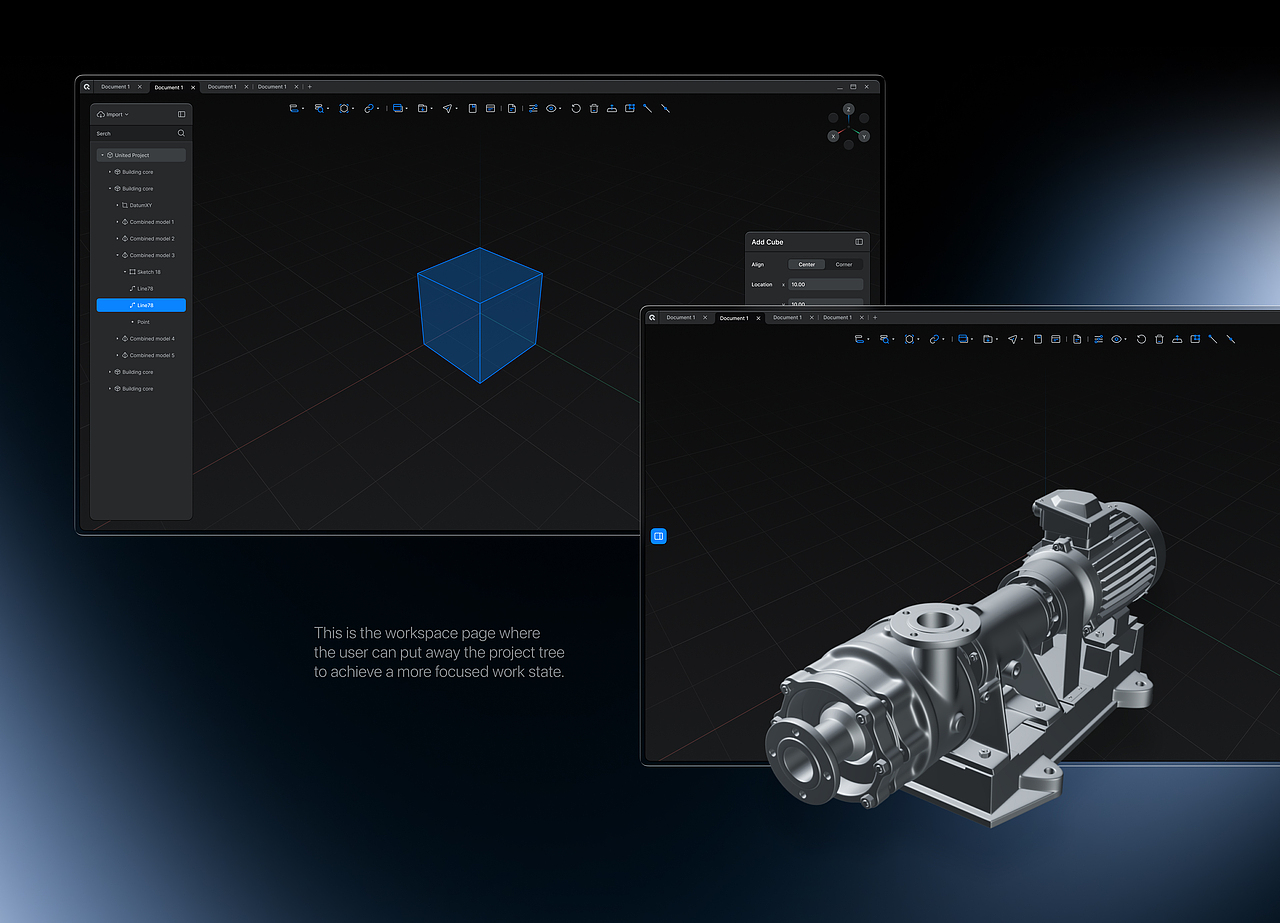The image size is (1280, 923).
Task: Click the app logo in the pump window title bar
Action: coord(652,317)
